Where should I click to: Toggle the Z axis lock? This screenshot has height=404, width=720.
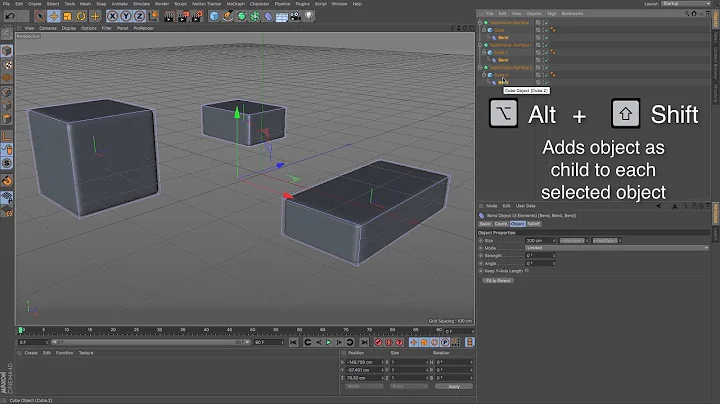[140, 17]
